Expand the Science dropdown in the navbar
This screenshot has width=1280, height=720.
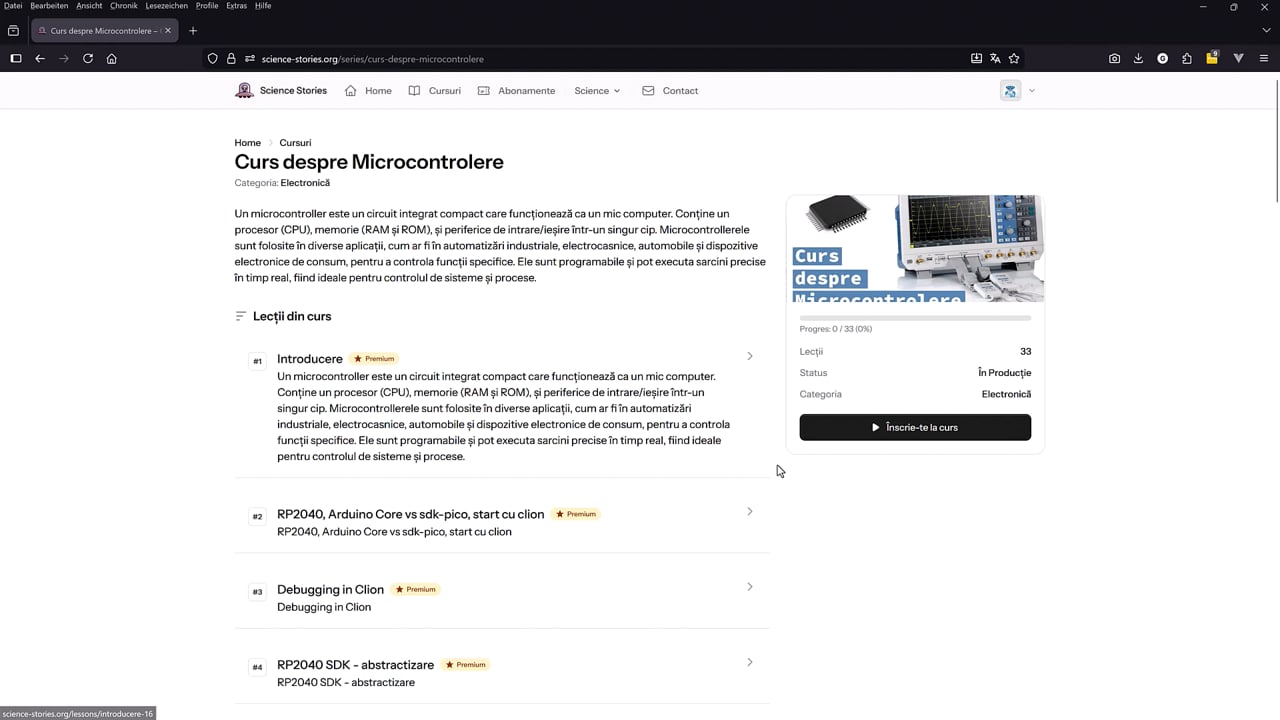pyautogui.click(x=597, y=91)
